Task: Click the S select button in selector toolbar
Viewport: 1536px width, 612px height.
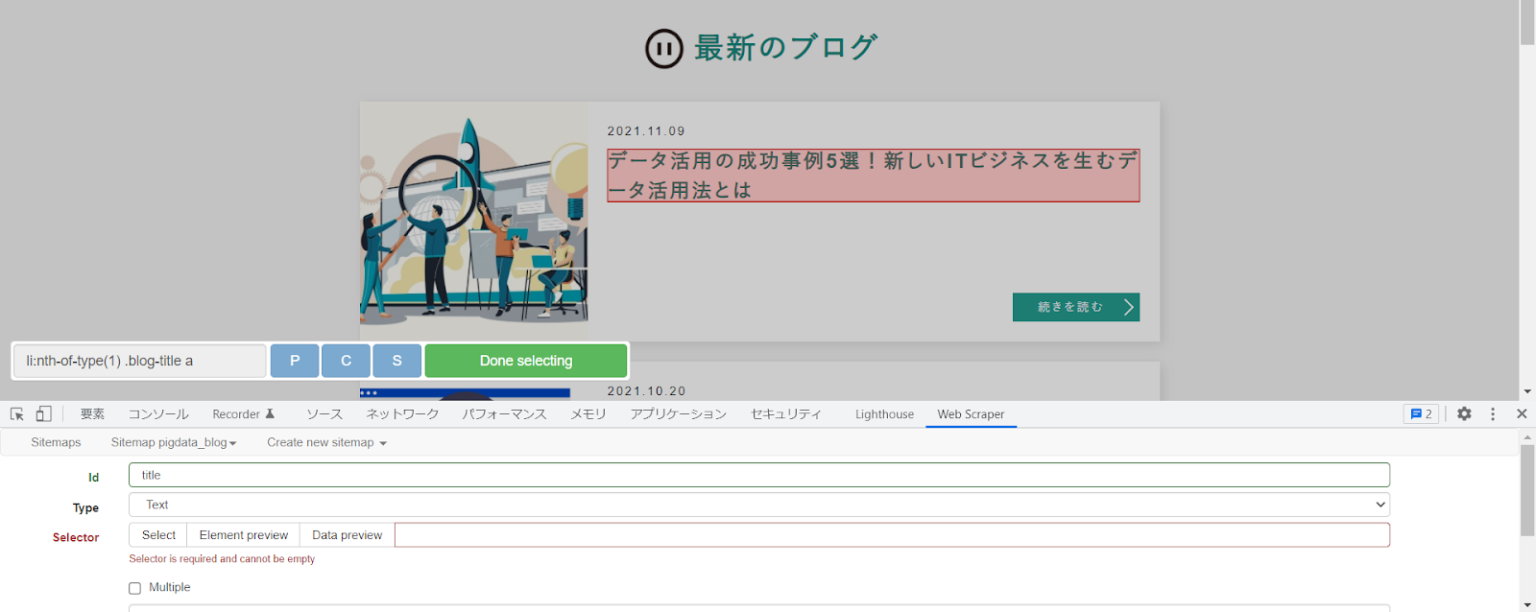Action: pyautogui.click(x=397, y=360)
